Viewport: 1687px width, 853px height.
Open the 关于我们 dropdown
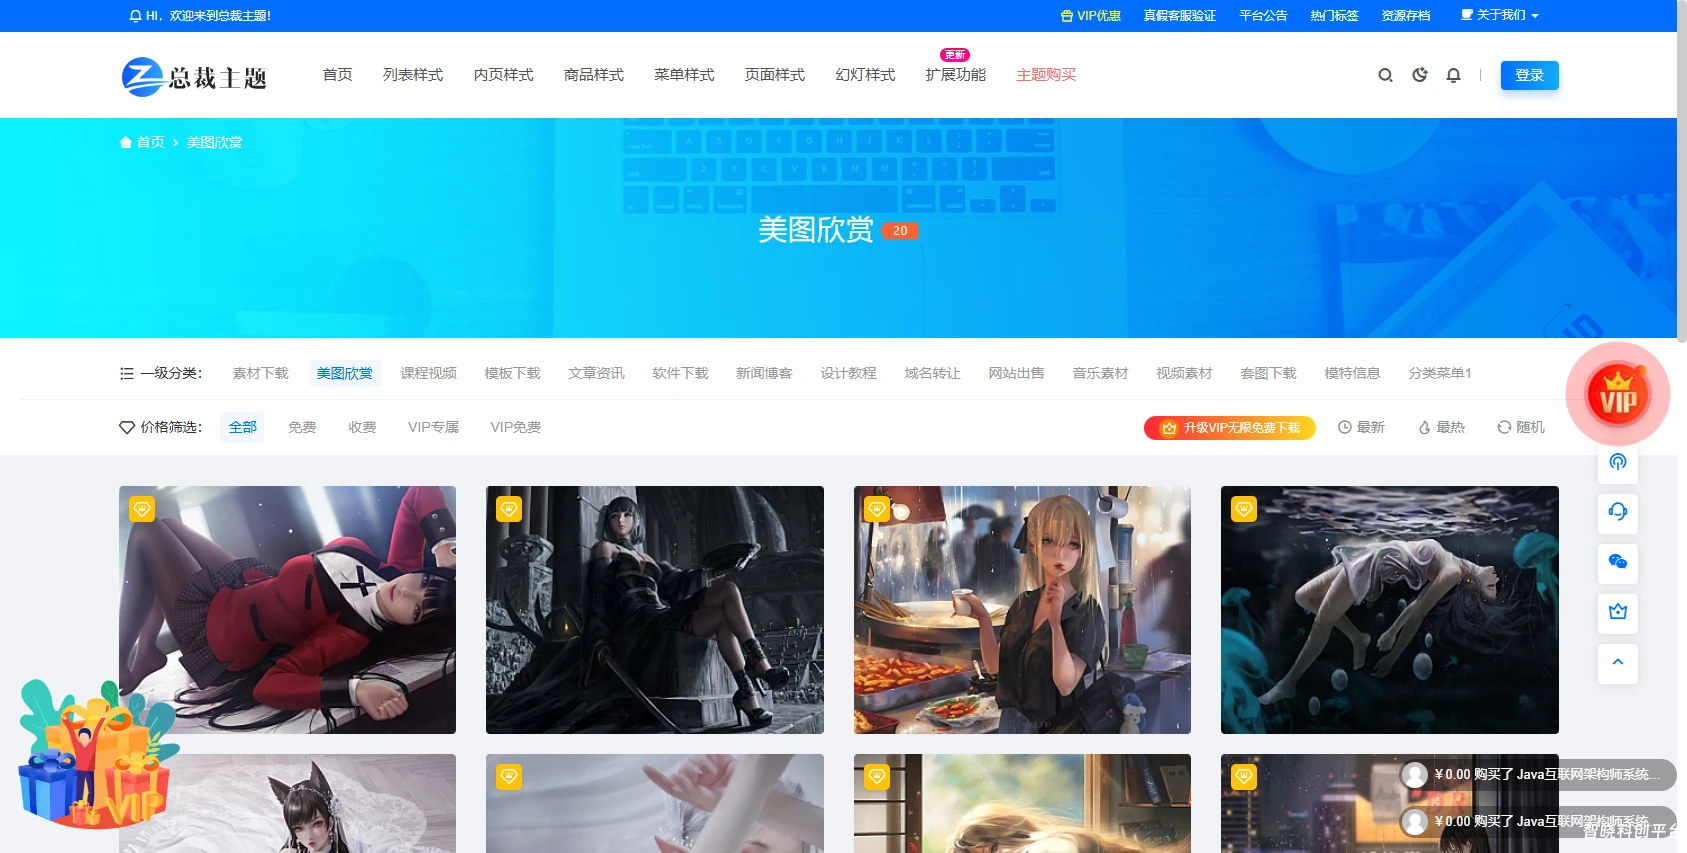coord(1499,15)
